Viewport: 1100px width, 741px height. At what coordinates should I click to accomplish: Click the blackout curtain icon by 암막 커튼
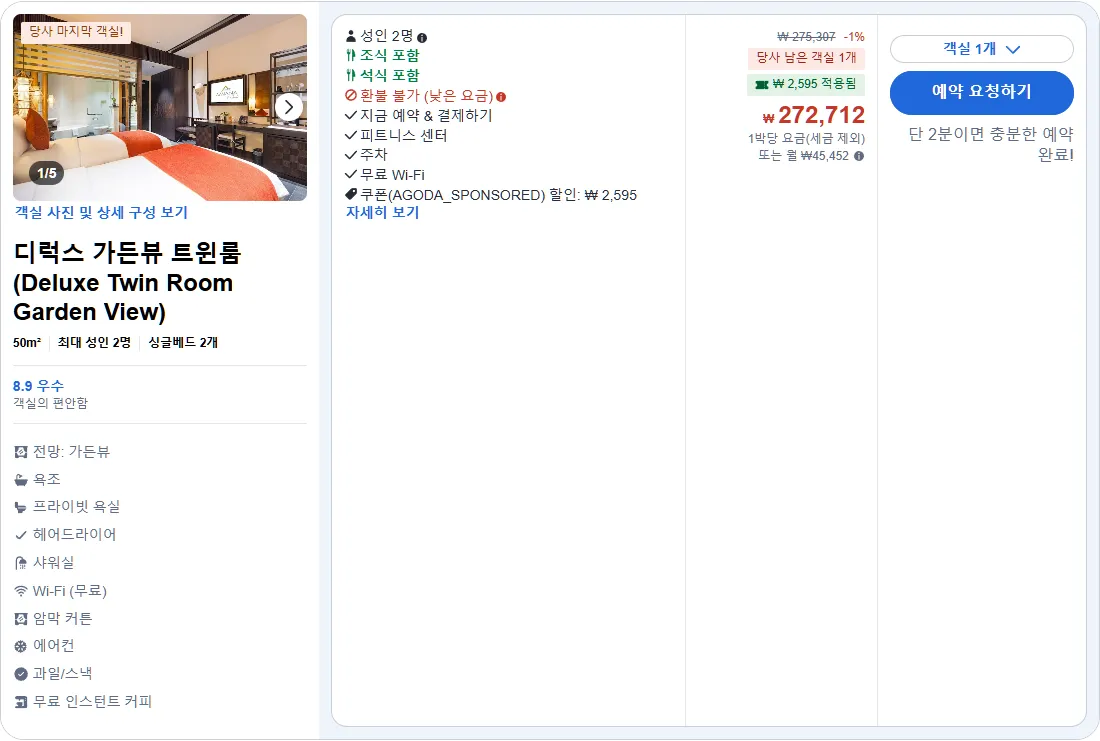tap(21, 619)
